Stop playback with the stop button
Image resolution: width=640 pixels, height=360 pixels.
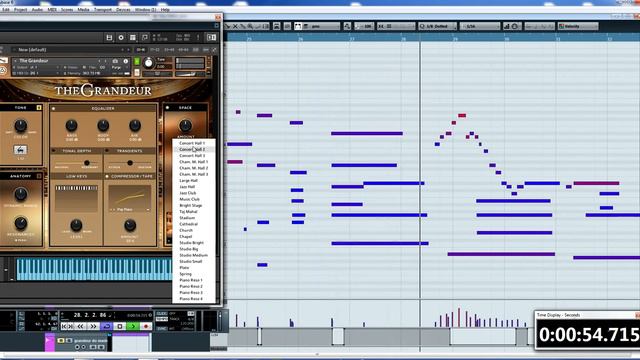click(x=120, y=327)
